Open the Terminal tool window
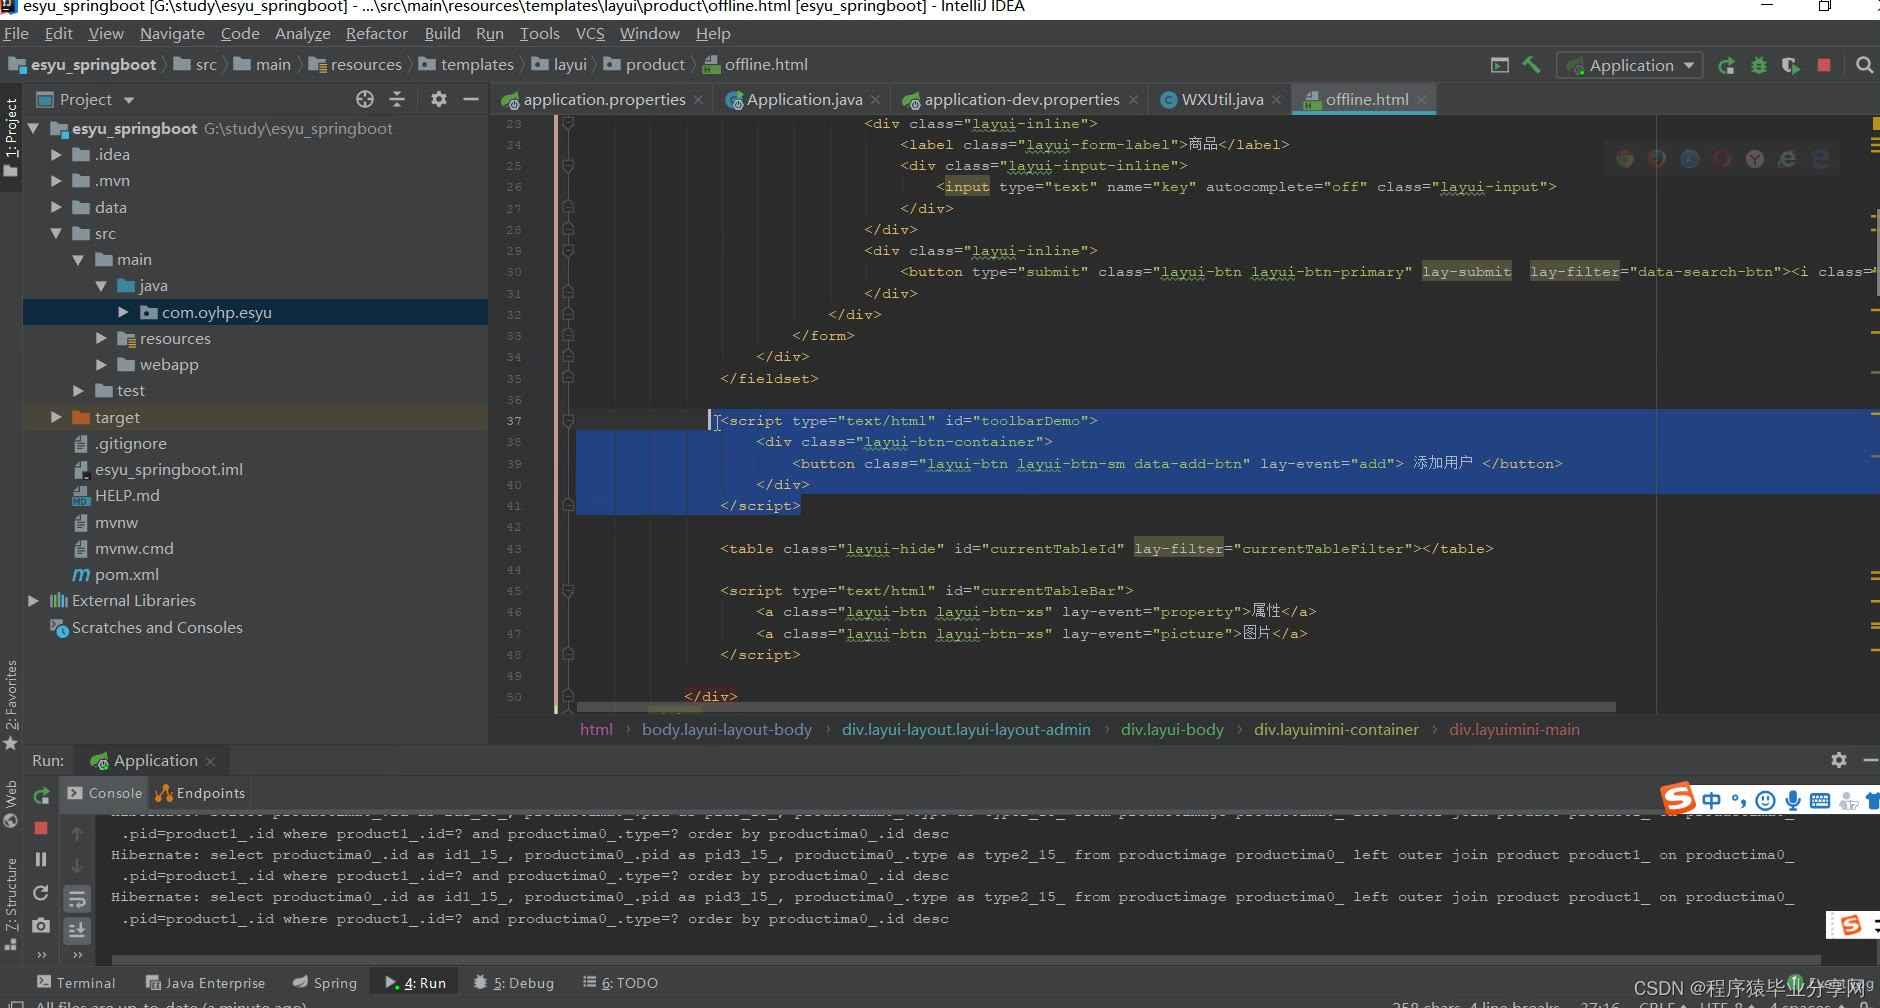1880x1008 pixels. [x=76, y=983]
